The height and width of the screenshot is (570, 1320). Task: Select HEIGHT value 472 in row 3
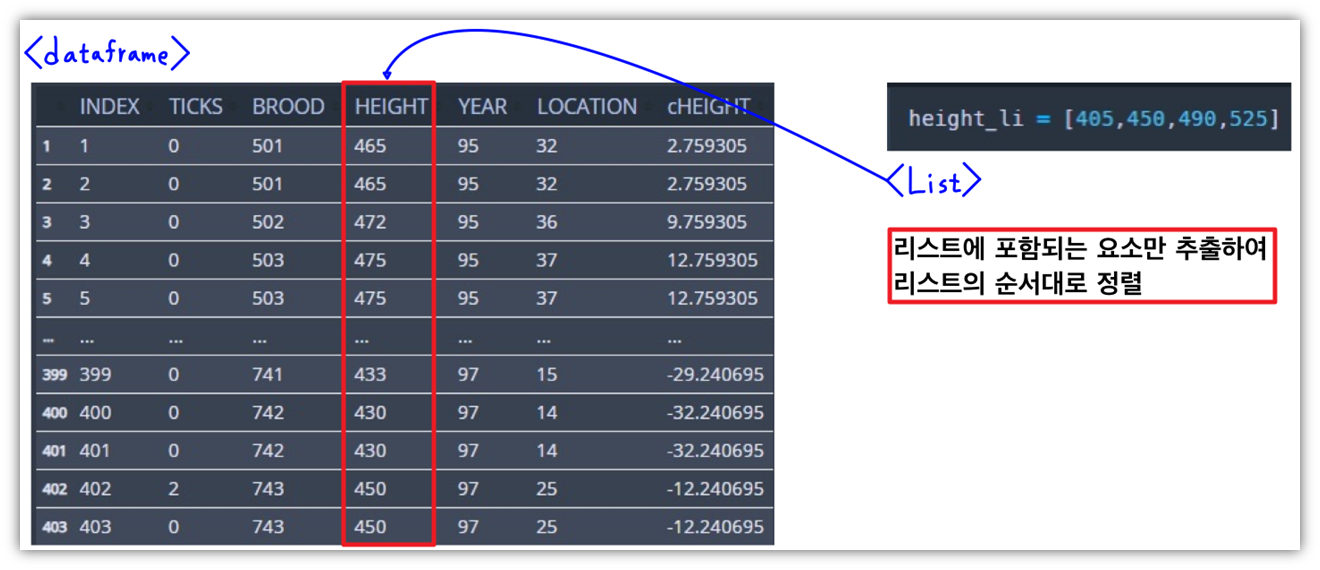click(x=370, y=222)
